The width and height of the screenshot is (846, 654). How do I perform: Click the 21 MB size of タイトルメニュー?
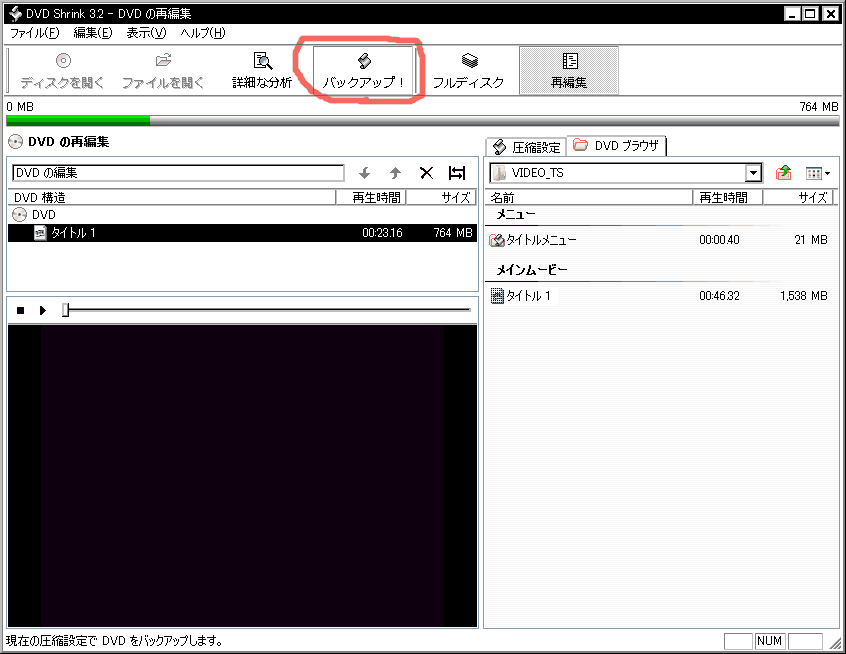(x=810, y=240)
